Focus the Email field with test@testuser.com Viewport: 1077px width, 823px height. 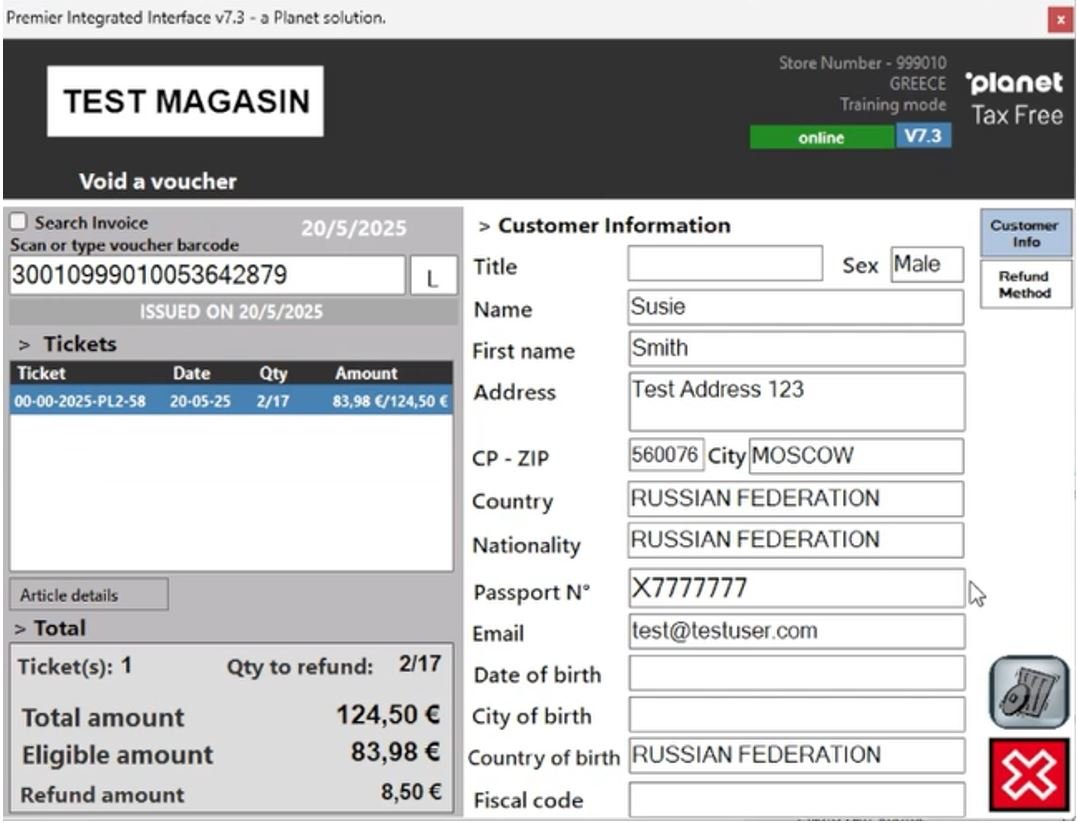pos(796,631)
